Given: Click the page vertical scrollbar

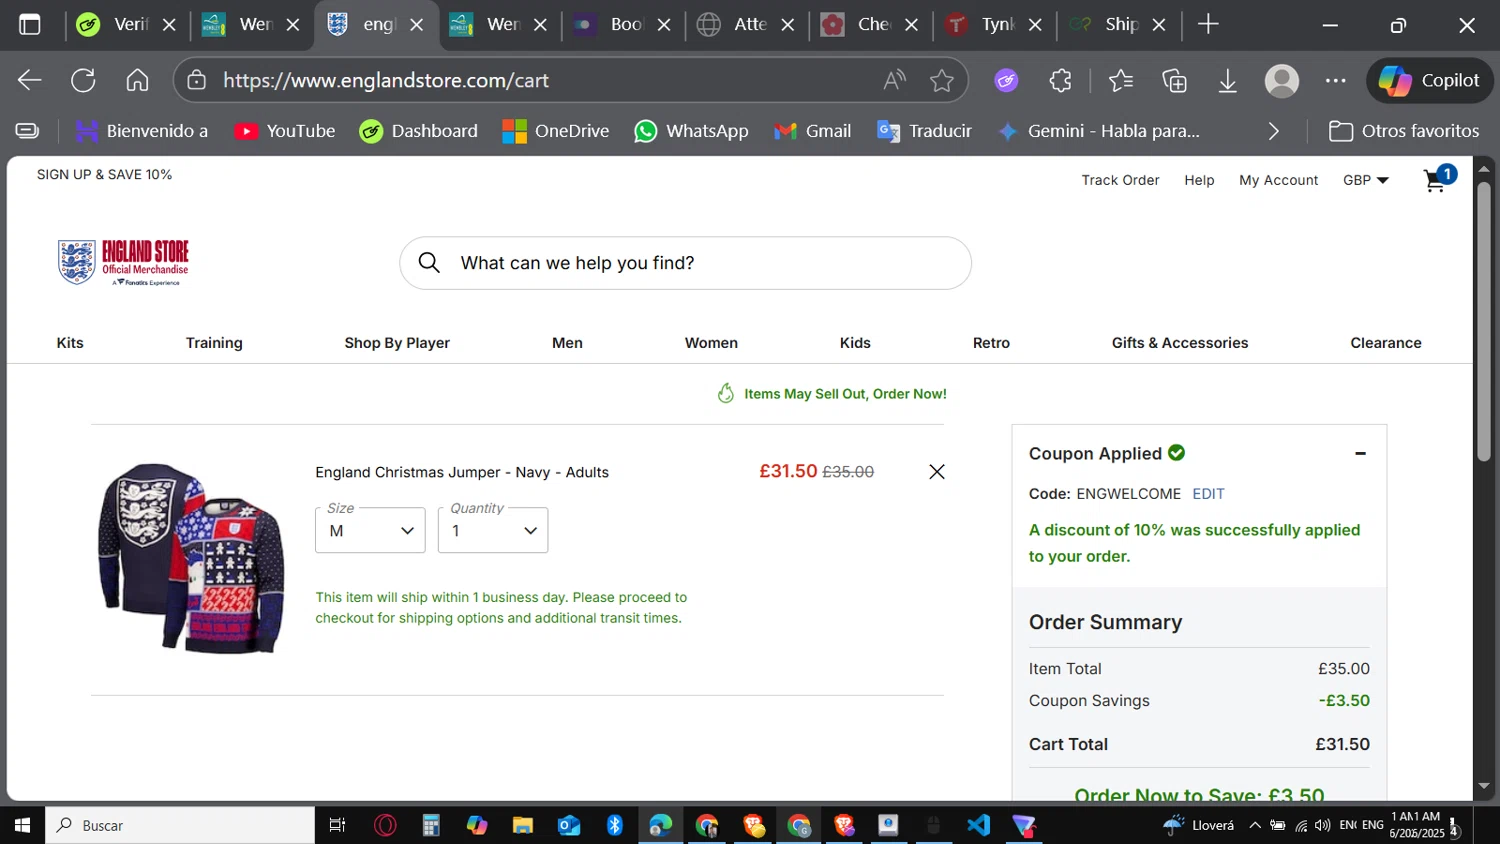Looking at the screenshot, I should (1484, 320).
